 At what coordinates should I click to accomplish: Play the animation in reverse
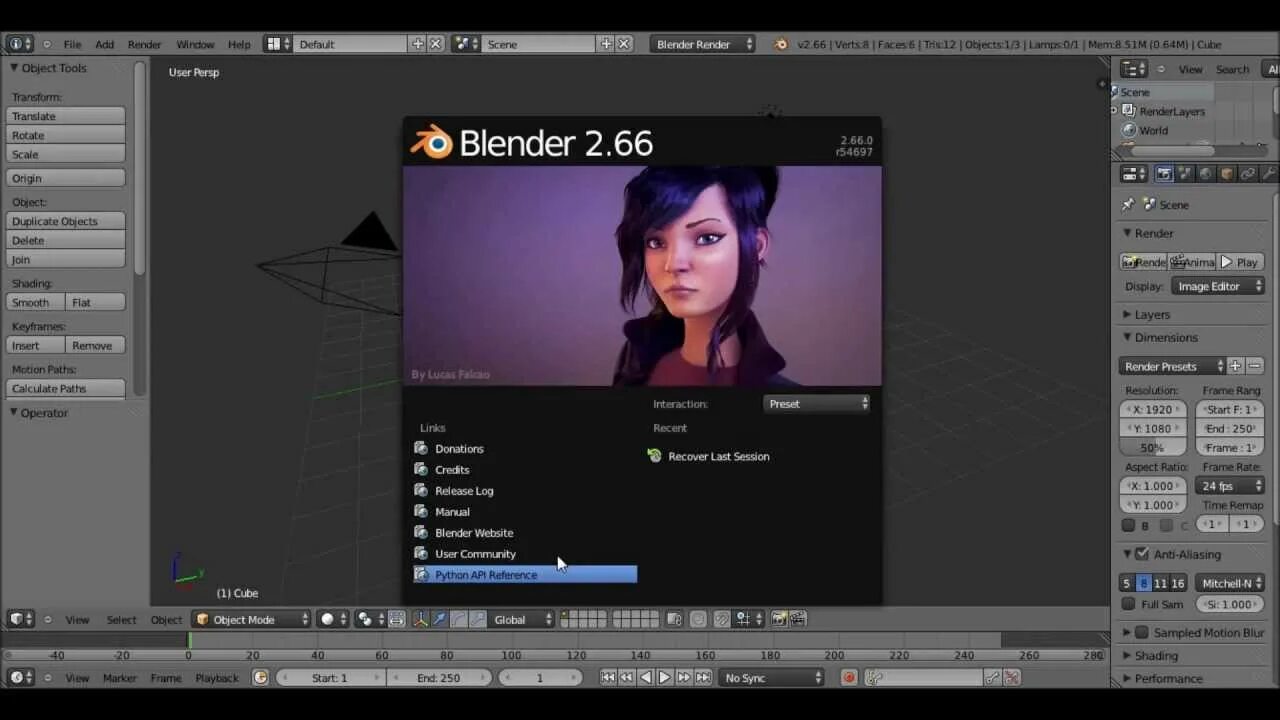tap(646, 677)
